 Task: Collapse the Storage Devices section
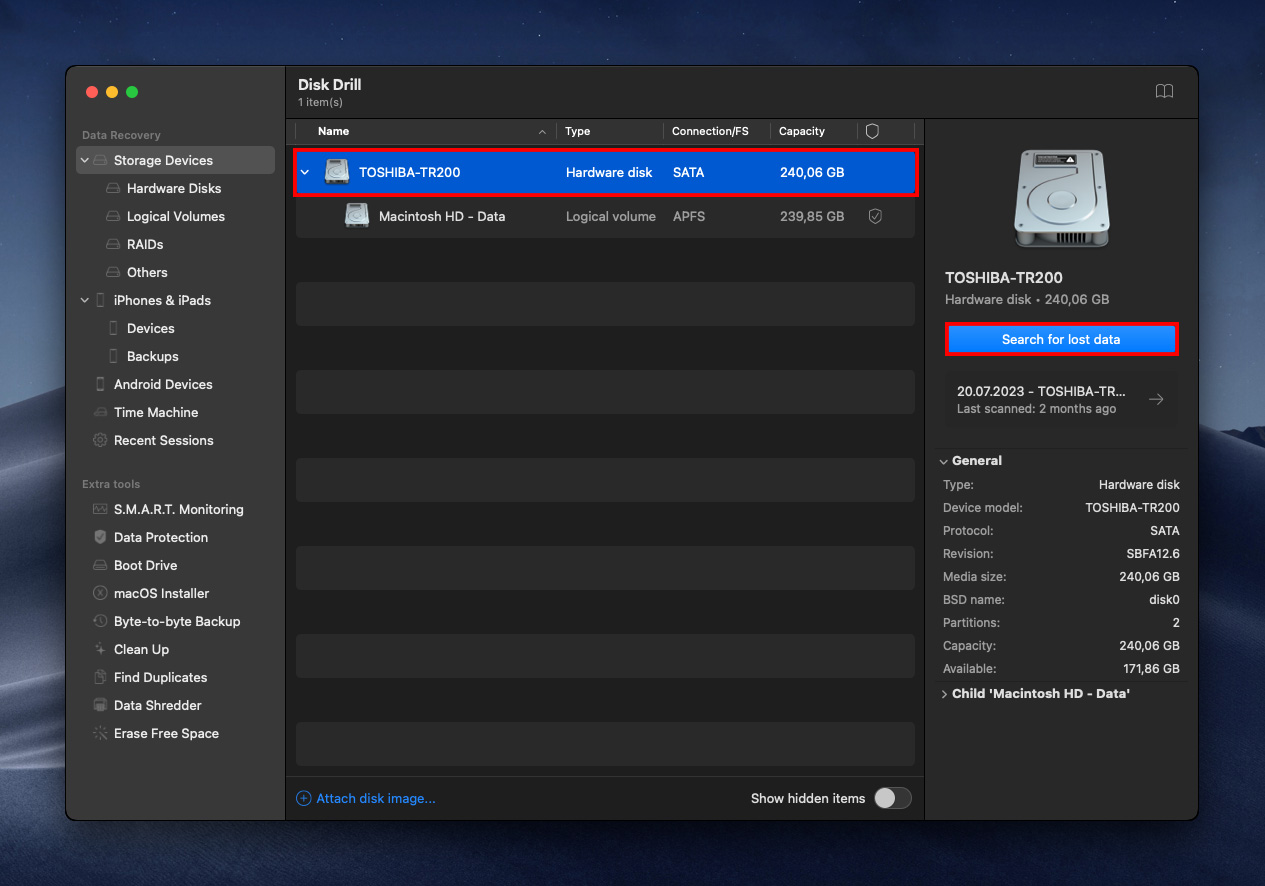[x=85, y=160]
